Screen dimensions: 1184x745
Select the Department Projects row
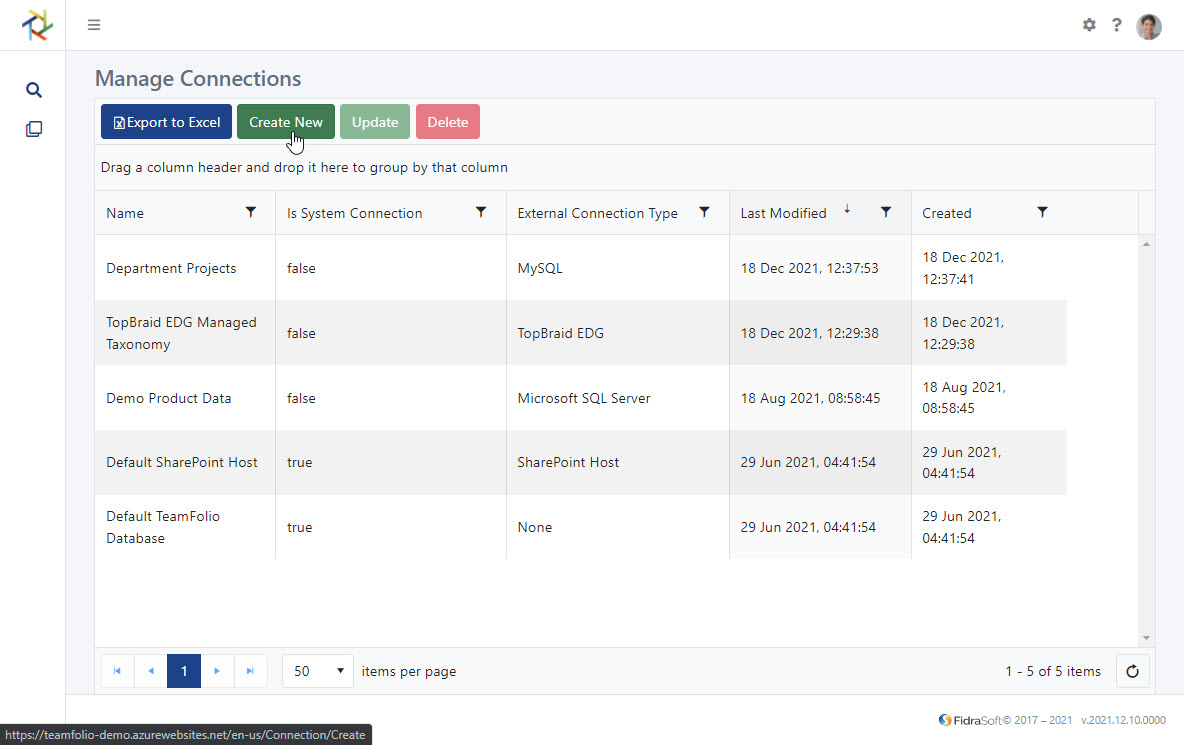click(x=171, y=268)
